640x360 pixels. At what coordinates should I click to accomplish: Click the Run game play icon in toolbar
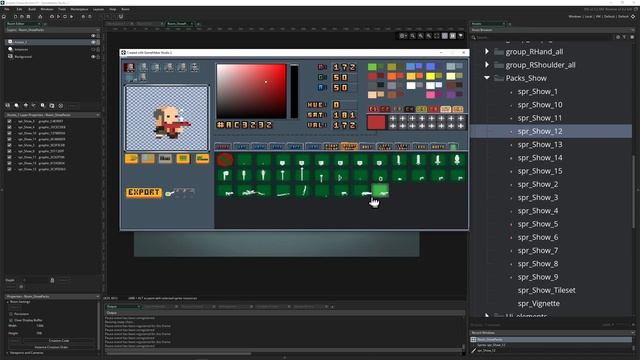(58, 17)
